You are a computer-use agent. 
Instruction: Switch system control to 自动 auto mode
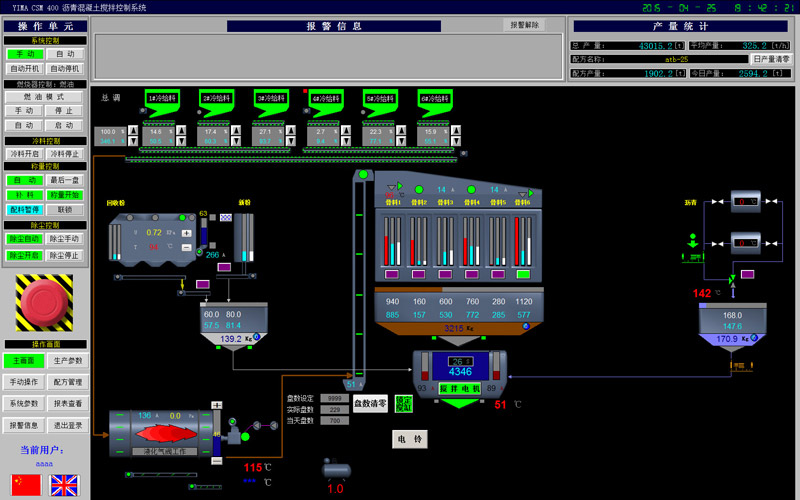coord(65,54)
